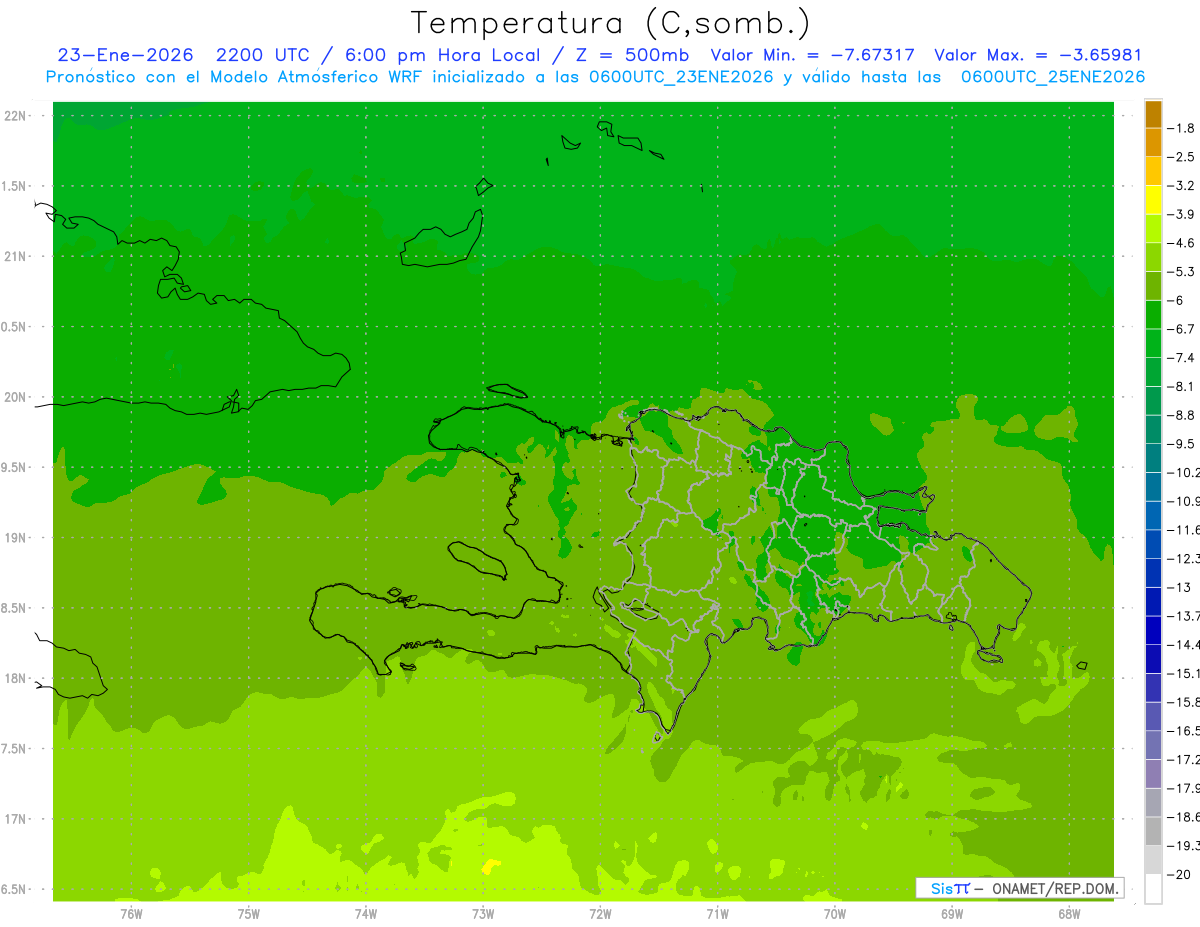Click the '-15.8' colorbar value
Image resolution: width=1200 pixels, height=927 pixels.
click(1183, 702)
